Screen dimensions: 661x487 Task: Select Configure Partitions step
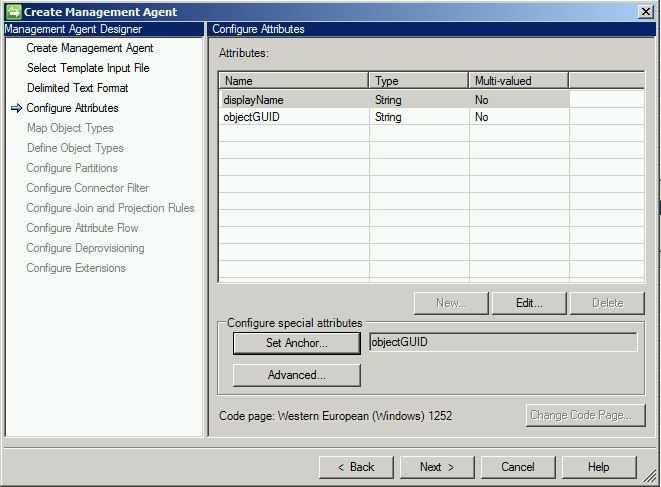(x=72, y=168)
